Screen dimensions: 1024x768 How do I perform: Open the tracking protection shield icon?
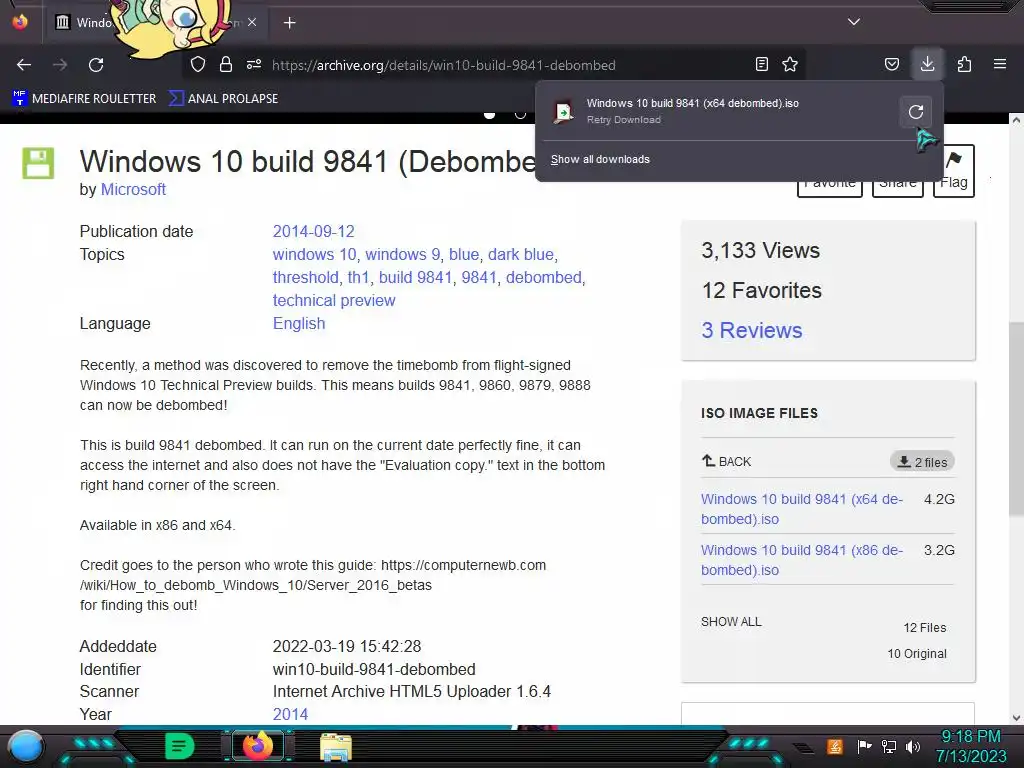(198, 64)
